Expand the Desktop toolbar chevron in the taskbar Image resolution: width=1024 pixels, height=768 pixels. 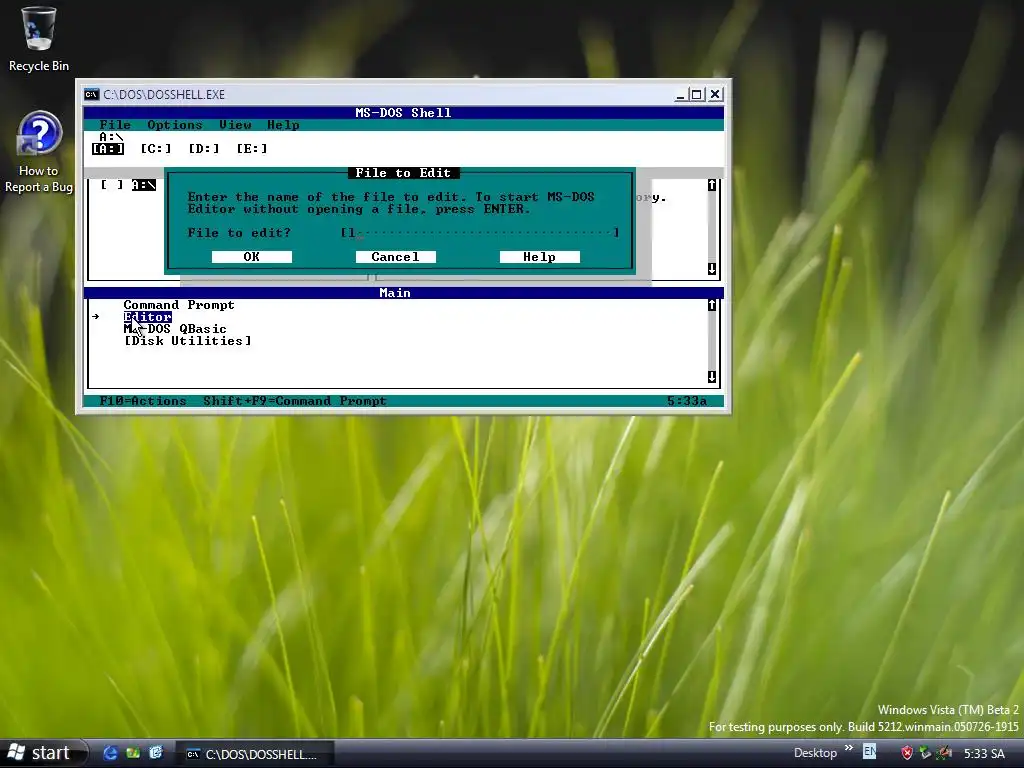click(848, 748)
